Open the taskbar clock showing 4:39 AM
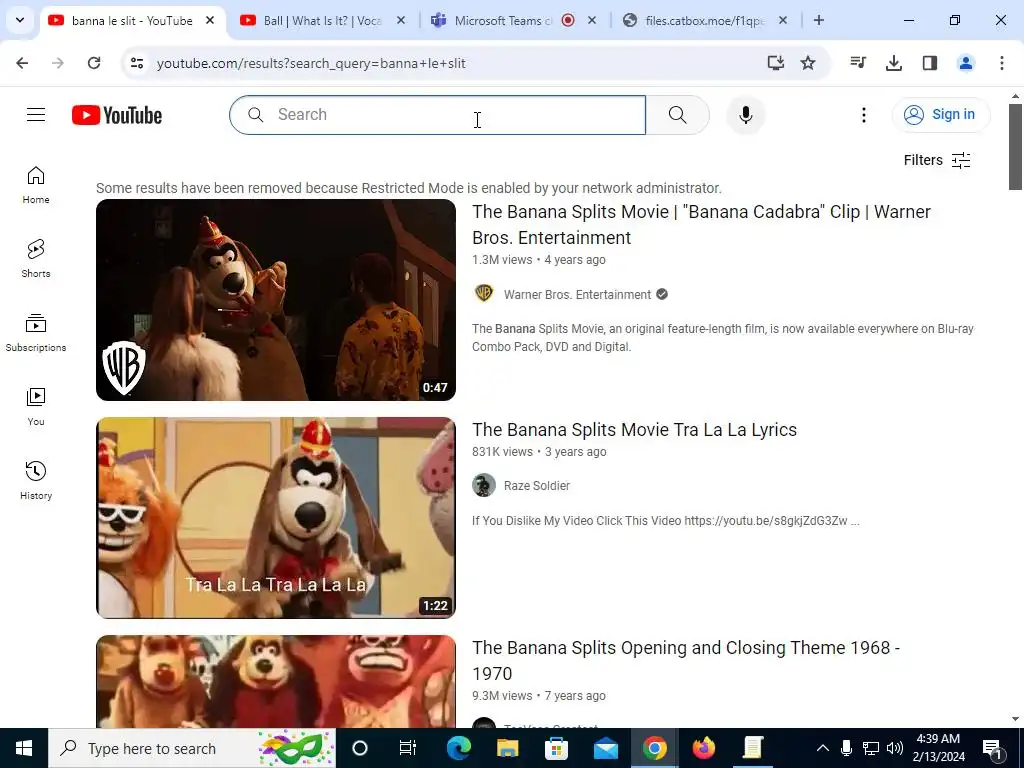 938,748
